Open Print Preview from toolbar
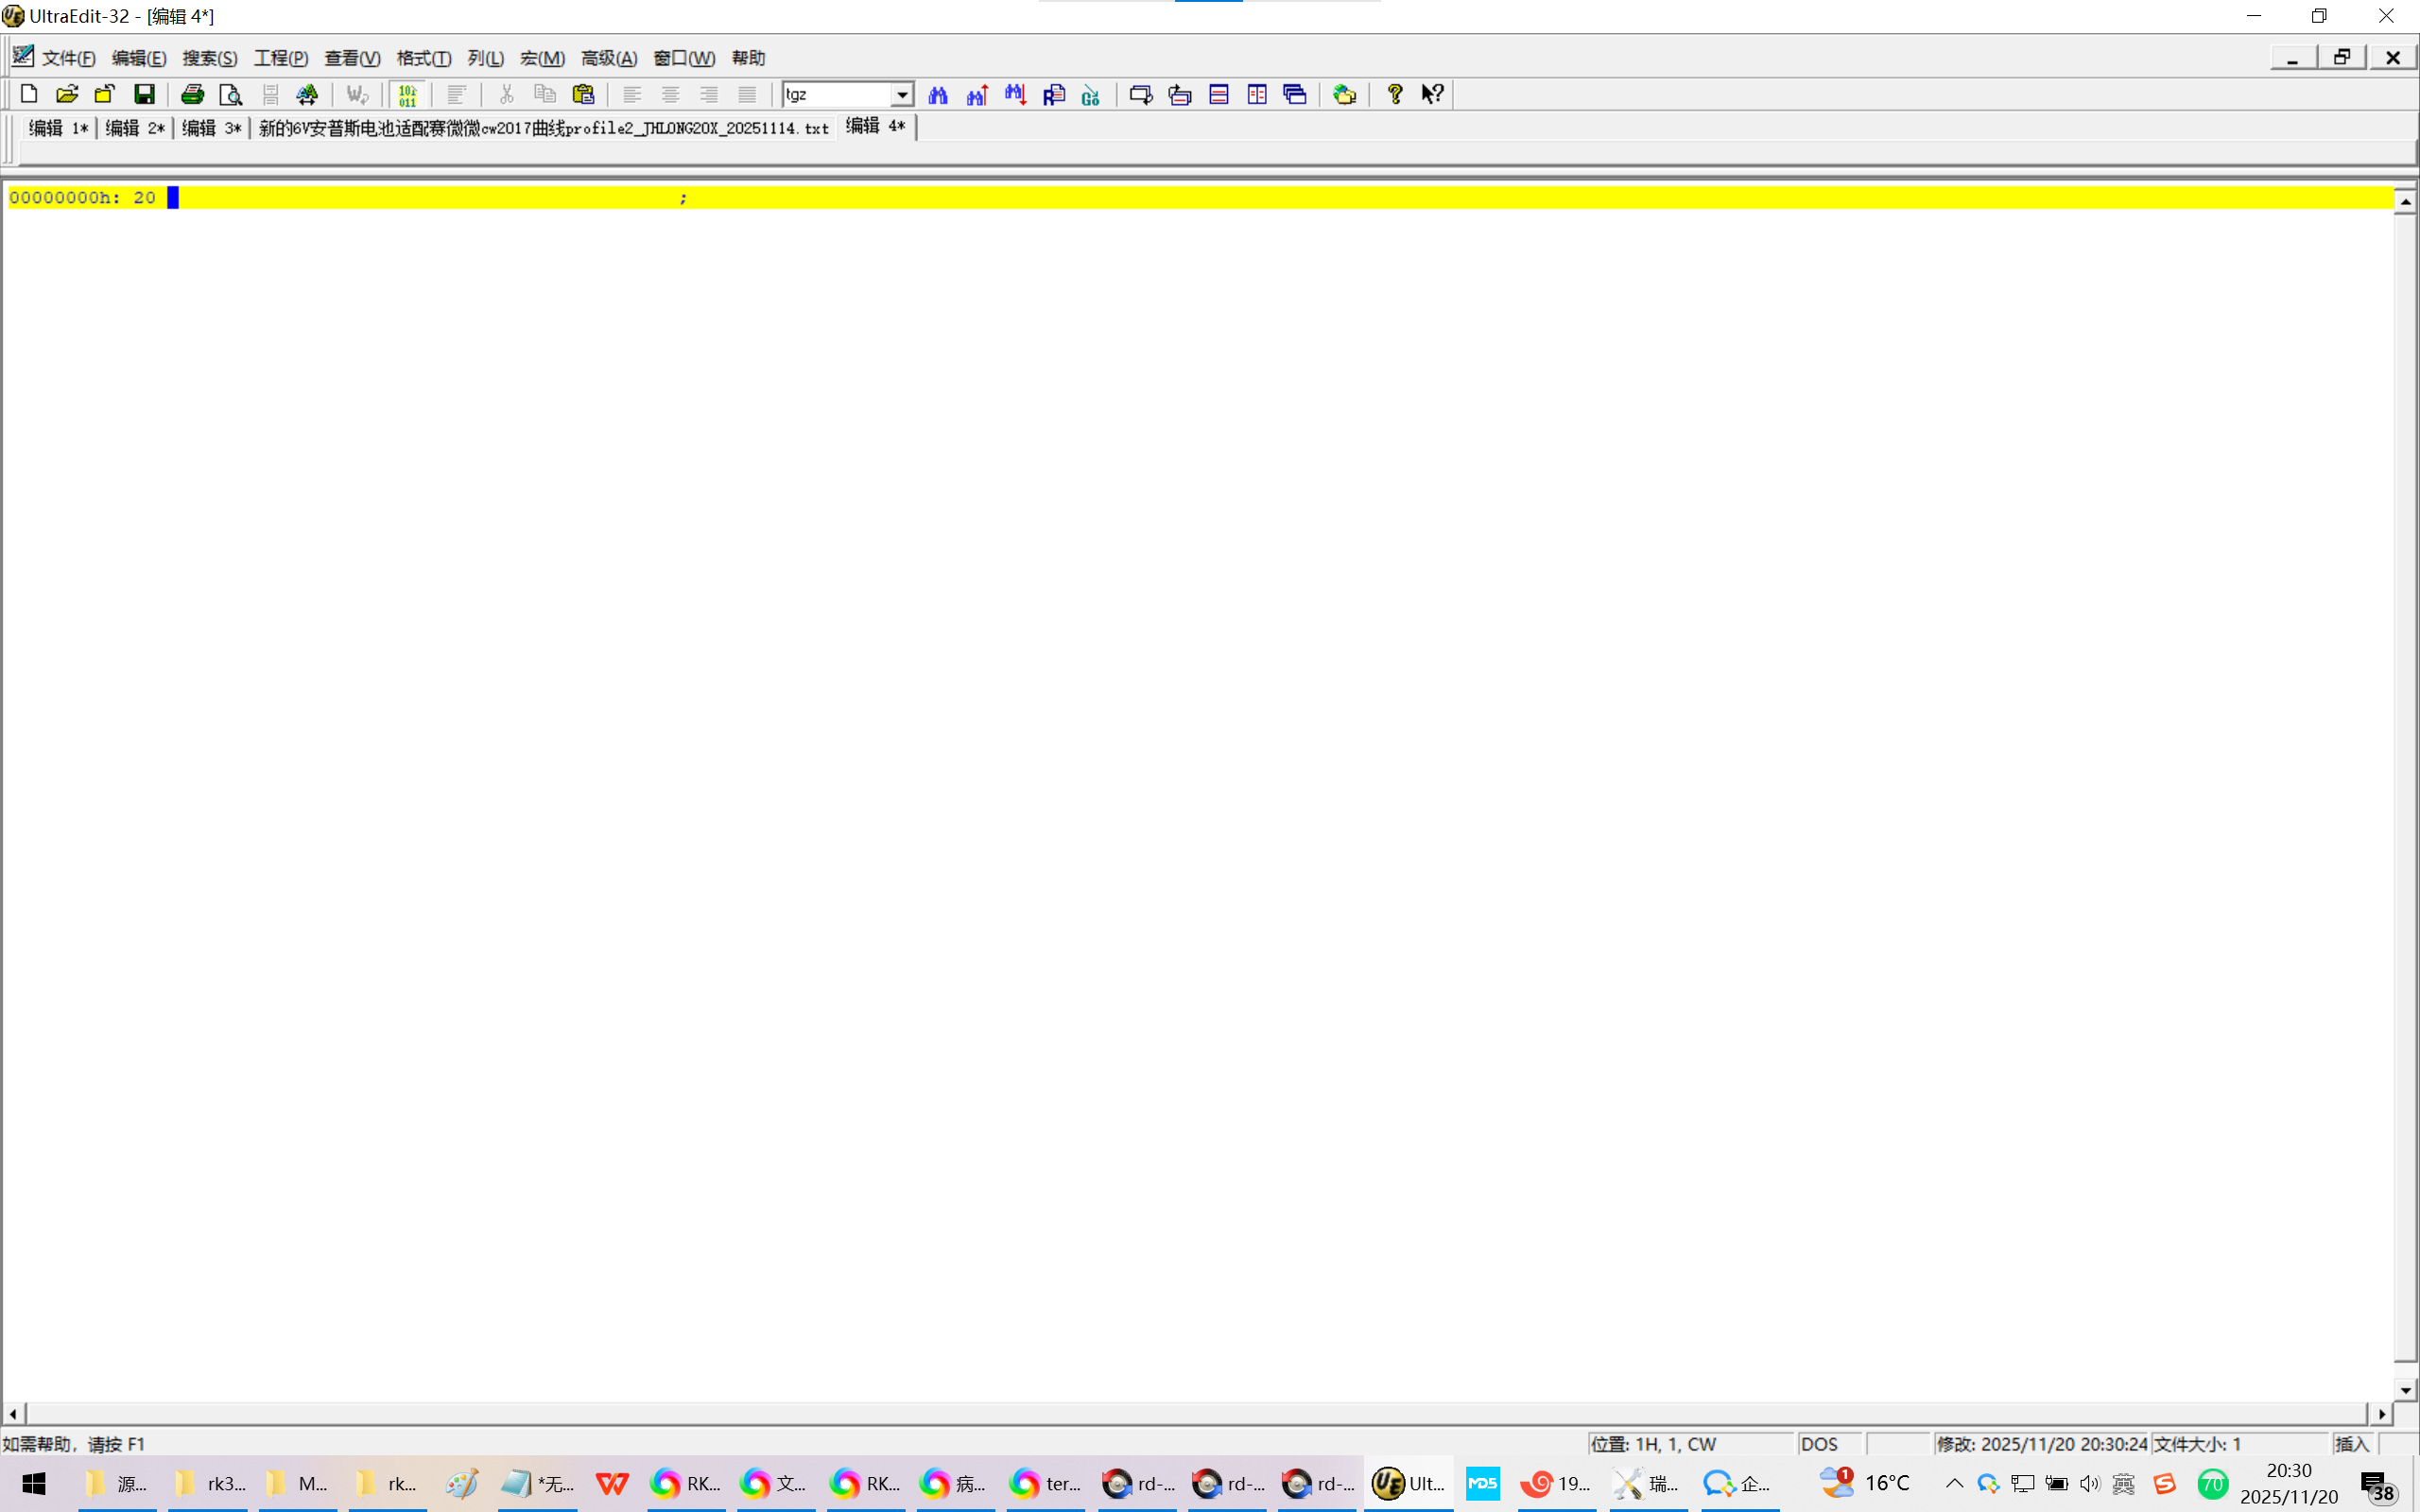This screenshot has width=2420, height=1512. click(x=230, y=94)
